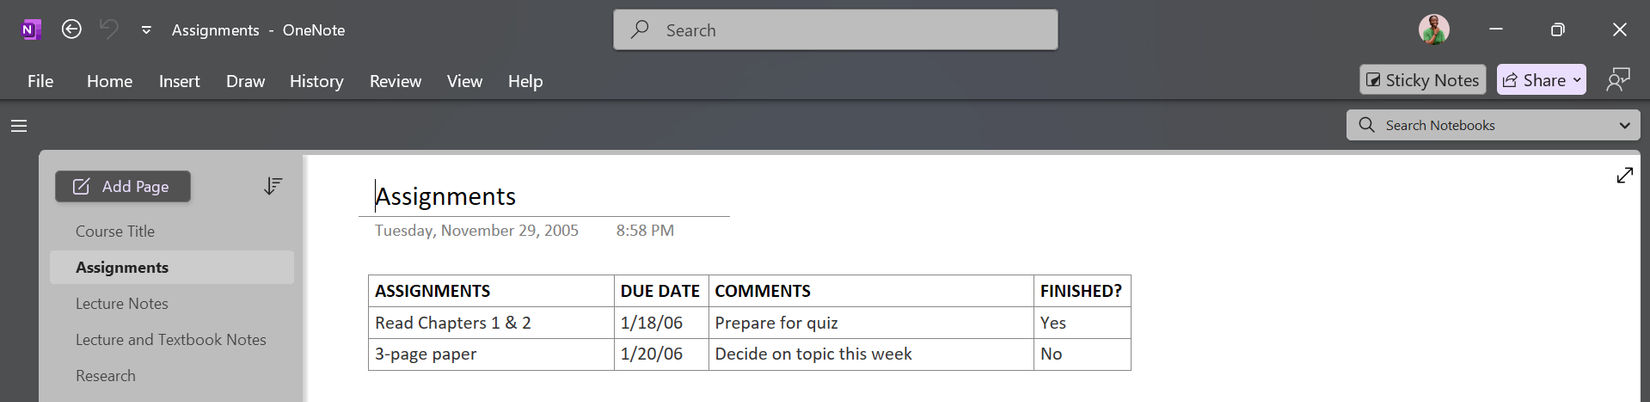The width and height of the screenshot is (1650, 402).
Task: Click the Undo icon
Action: (x=109, y=30)
